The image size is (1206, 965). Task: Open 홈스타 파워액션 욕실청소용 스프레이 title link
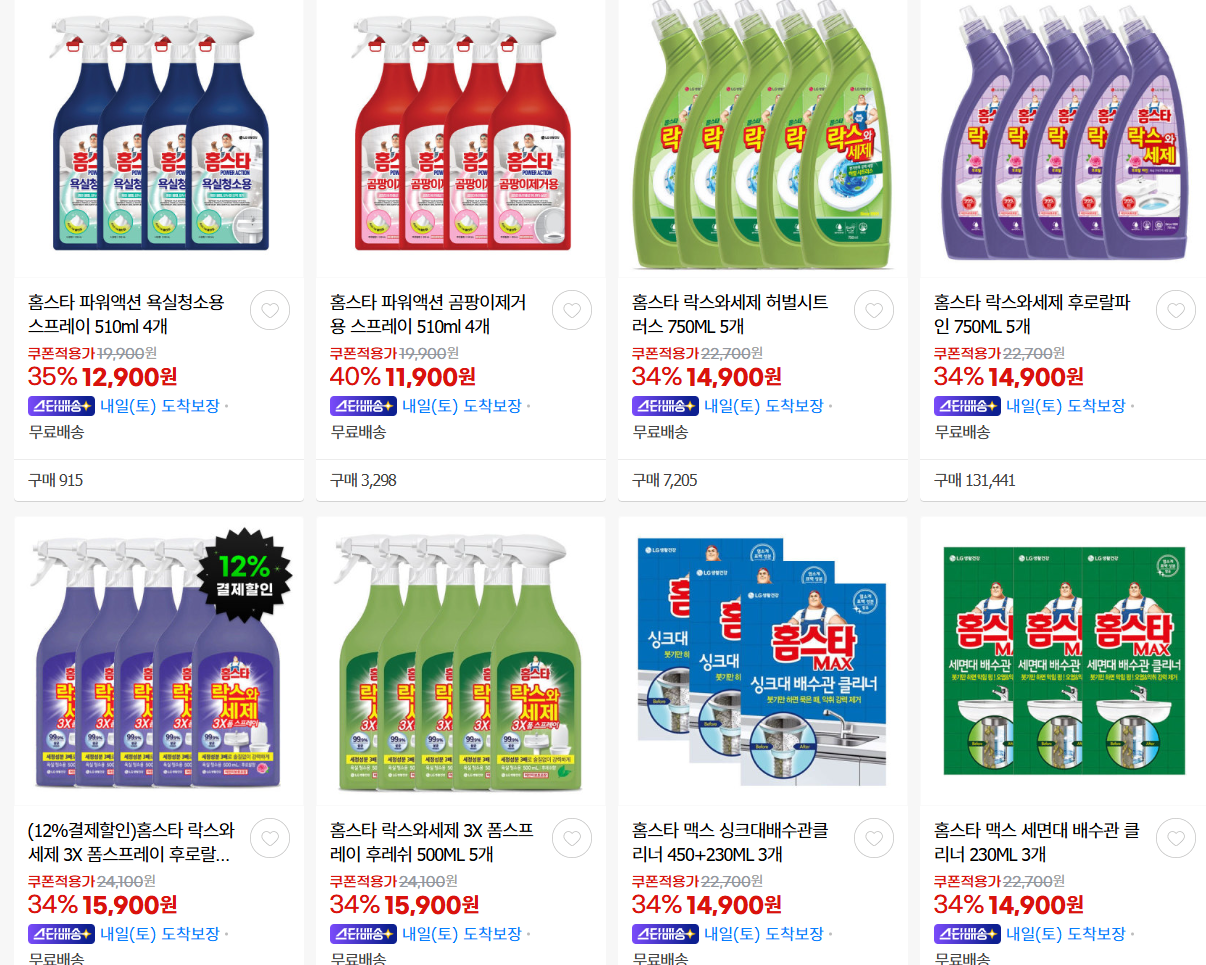click(x=127, y=314)
